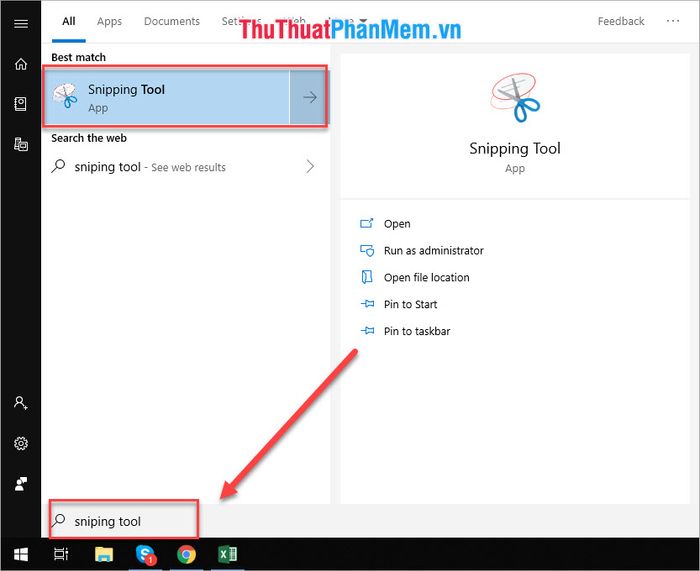700x571 pixels.
Task: Select Open for Snipping Tool
Action: coord(397,224)
